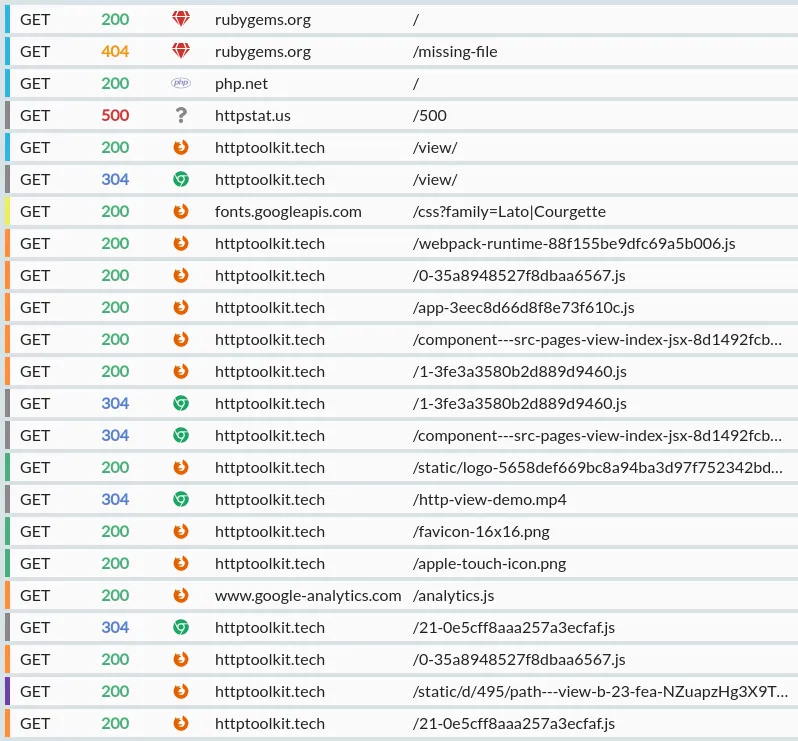Click the PHP icon beside php.net

pos(181,83)
